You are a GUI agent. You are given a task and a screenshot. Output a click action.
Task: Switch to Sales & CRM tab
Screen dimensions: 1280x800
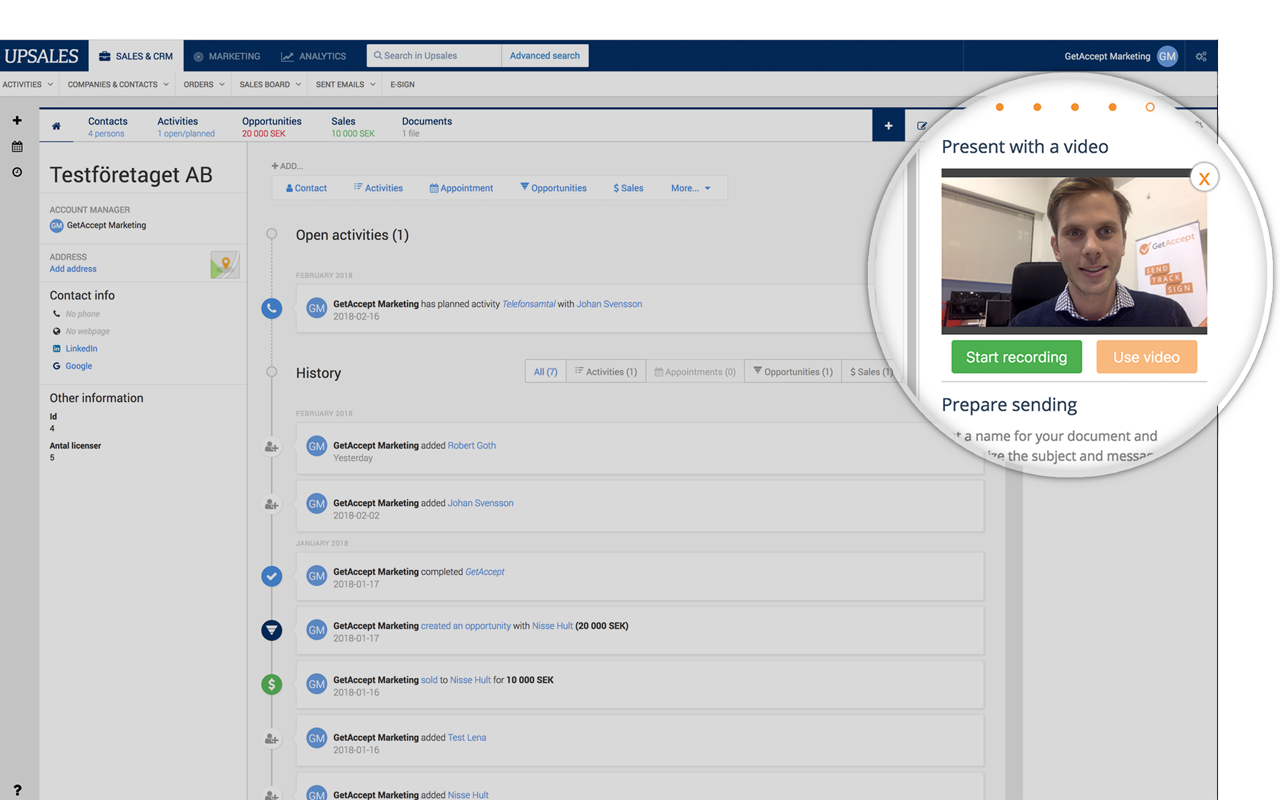136,56
